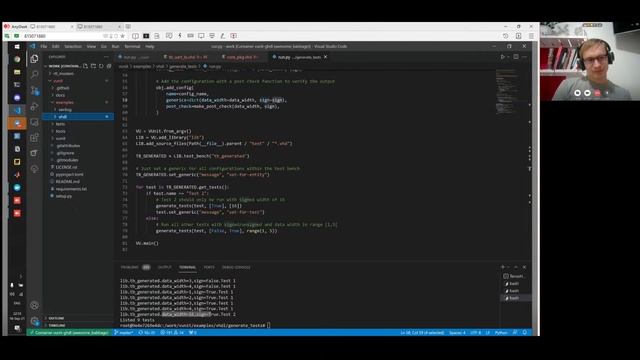The image size is (640, 360).
Task: Open the Help menu
Action: click(x=150, y=47)
